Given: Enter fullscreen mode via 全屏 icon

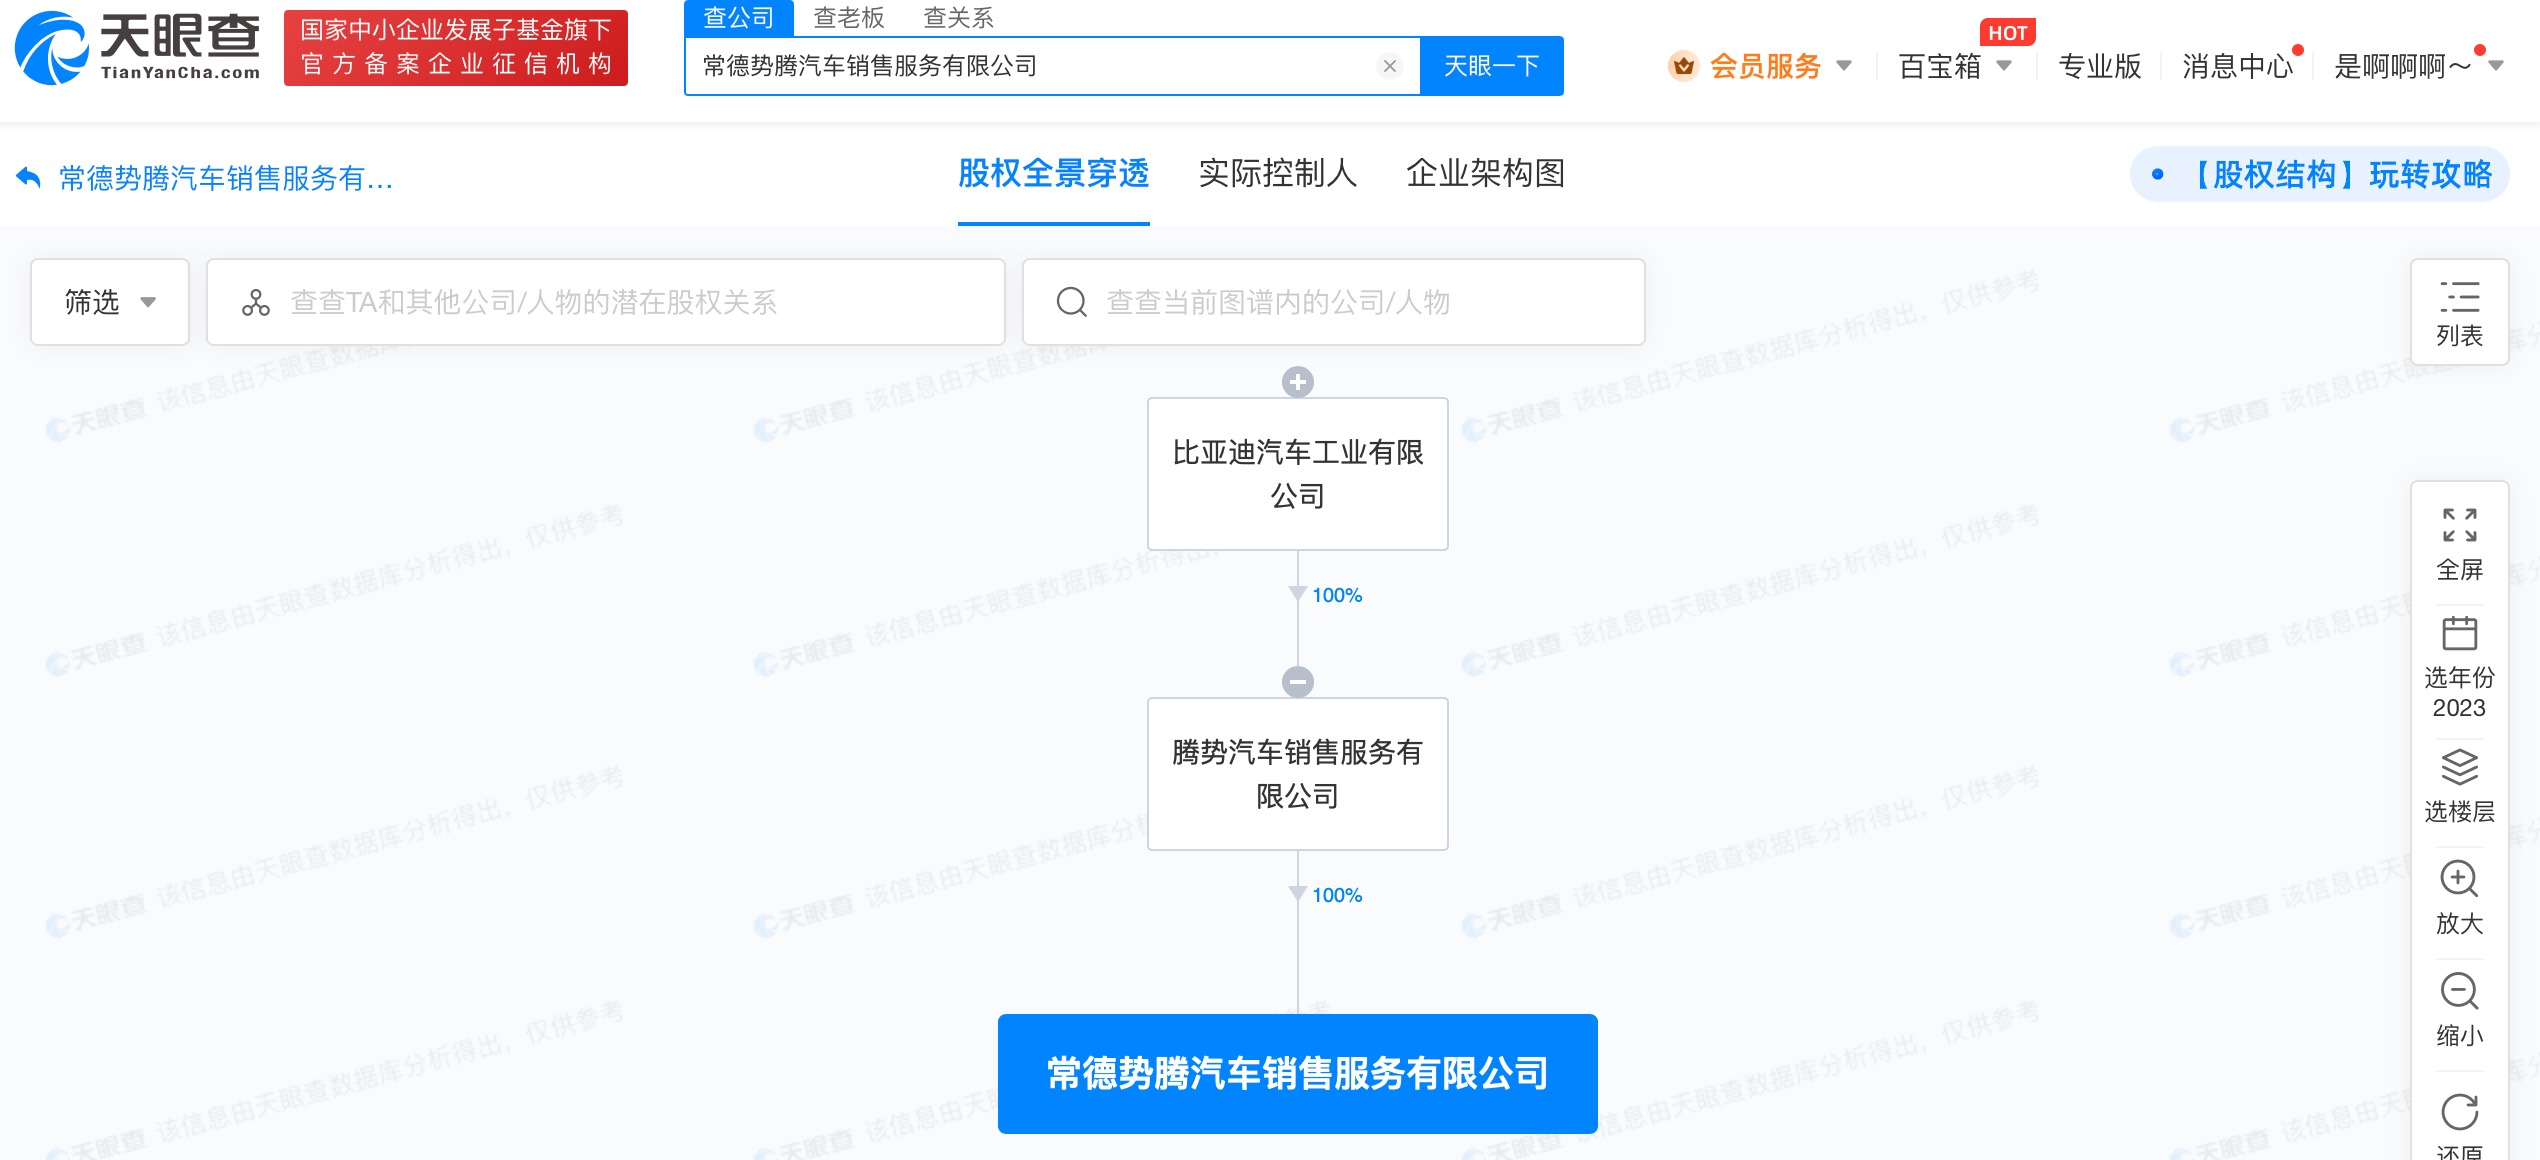Looking at the screenshot, I should [2459, 526].
